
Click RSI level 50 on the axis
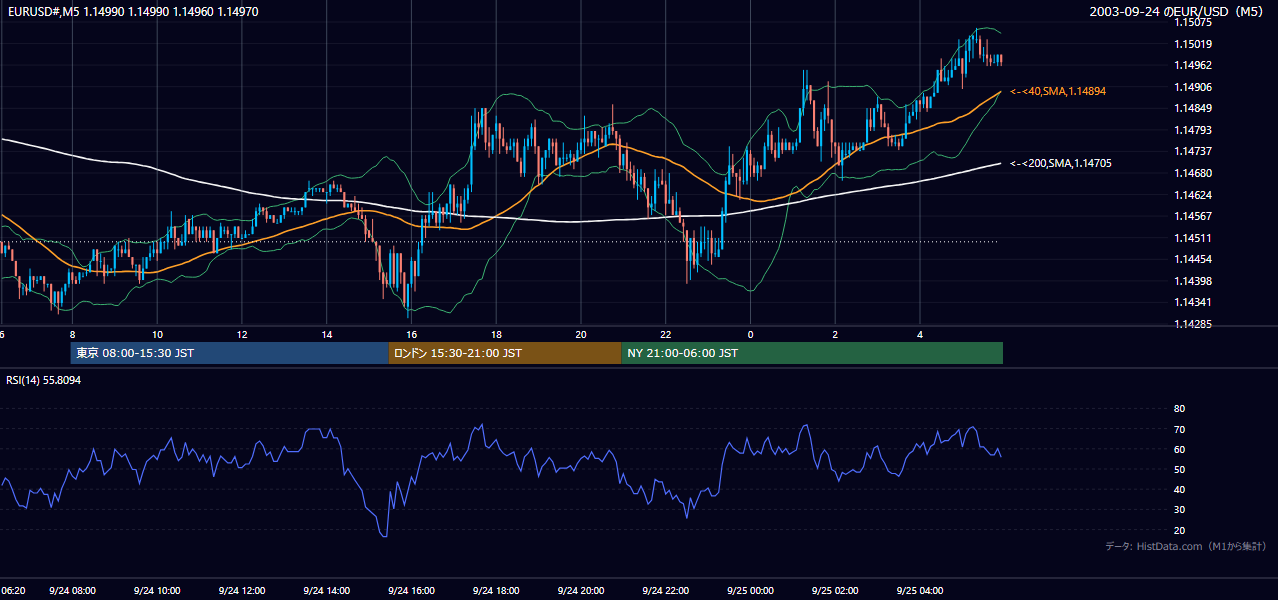point(1179,469)
